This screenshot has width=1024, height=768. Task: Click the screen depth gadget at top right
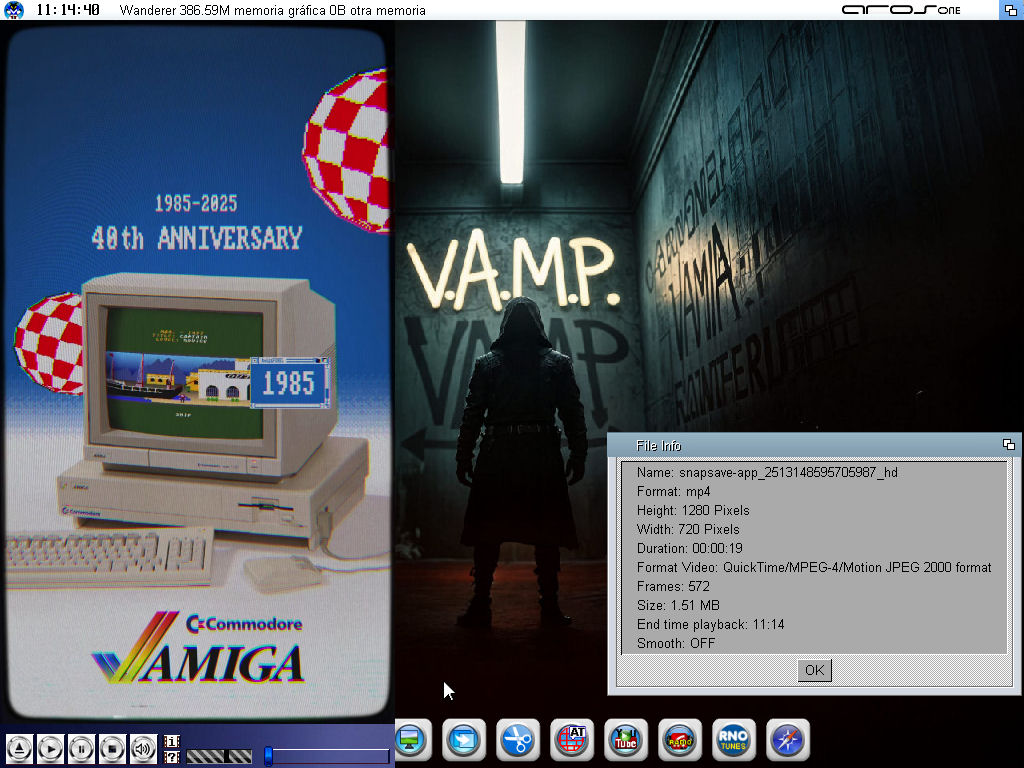1010,10
